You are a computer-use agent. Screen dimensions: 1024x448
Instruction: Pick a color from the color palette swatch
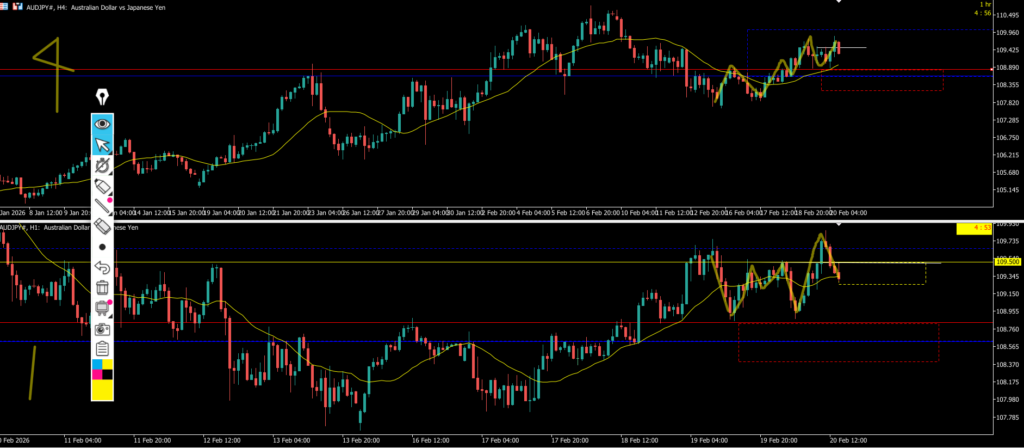102,374
